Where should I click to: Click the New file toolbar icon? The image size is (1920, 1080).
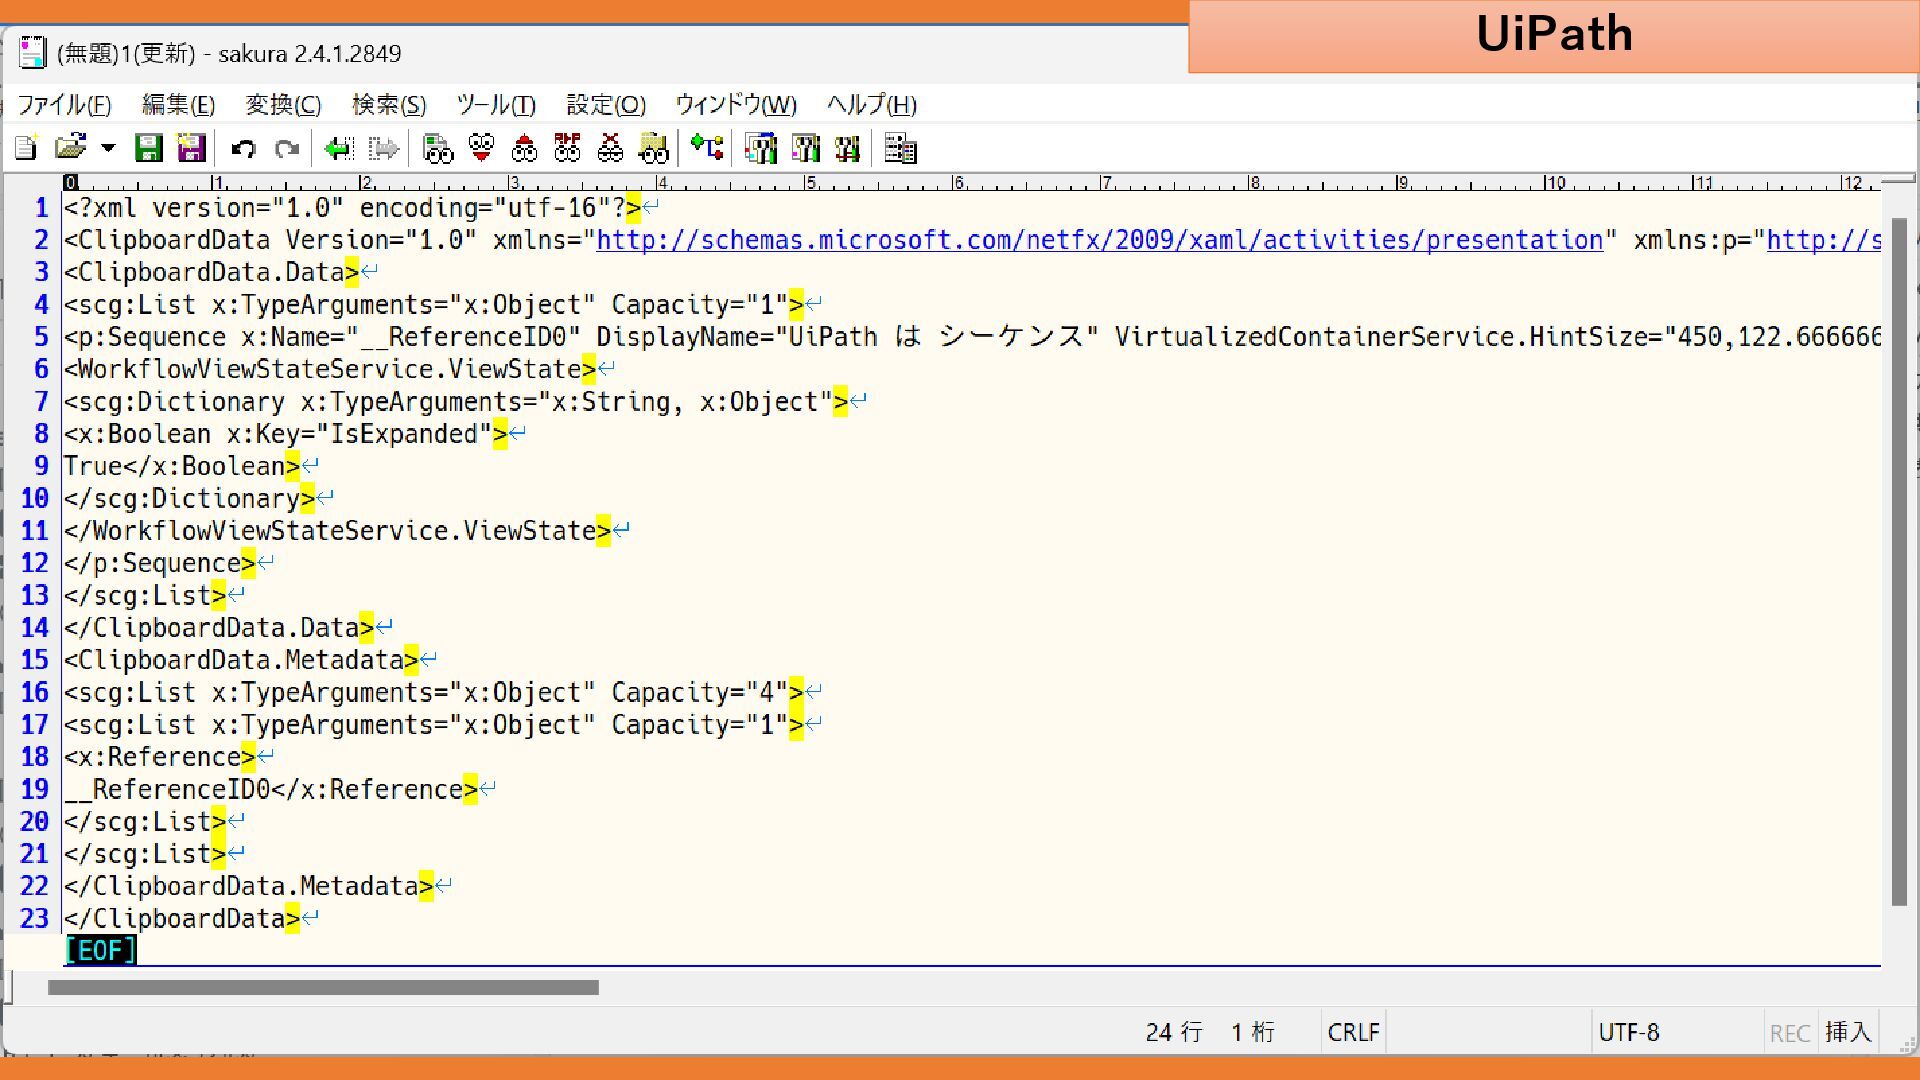(27, 149)
